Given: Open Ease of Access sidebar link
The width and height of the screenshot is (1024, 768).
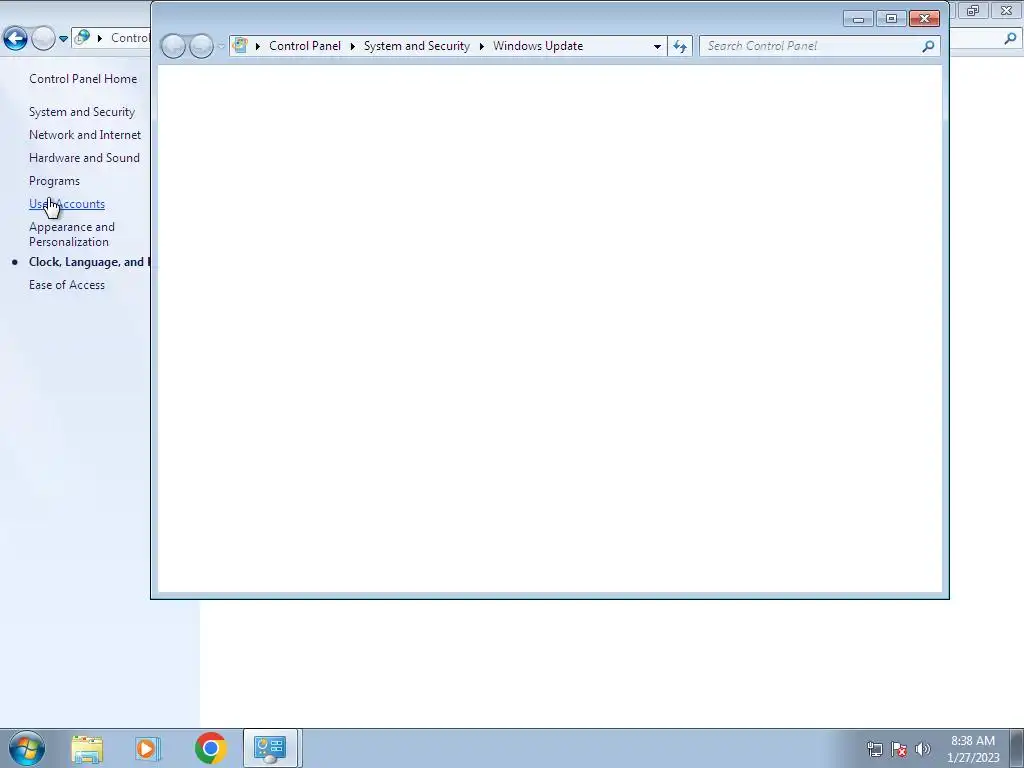Looking at the screenshot, I should [x=67, y=285].
